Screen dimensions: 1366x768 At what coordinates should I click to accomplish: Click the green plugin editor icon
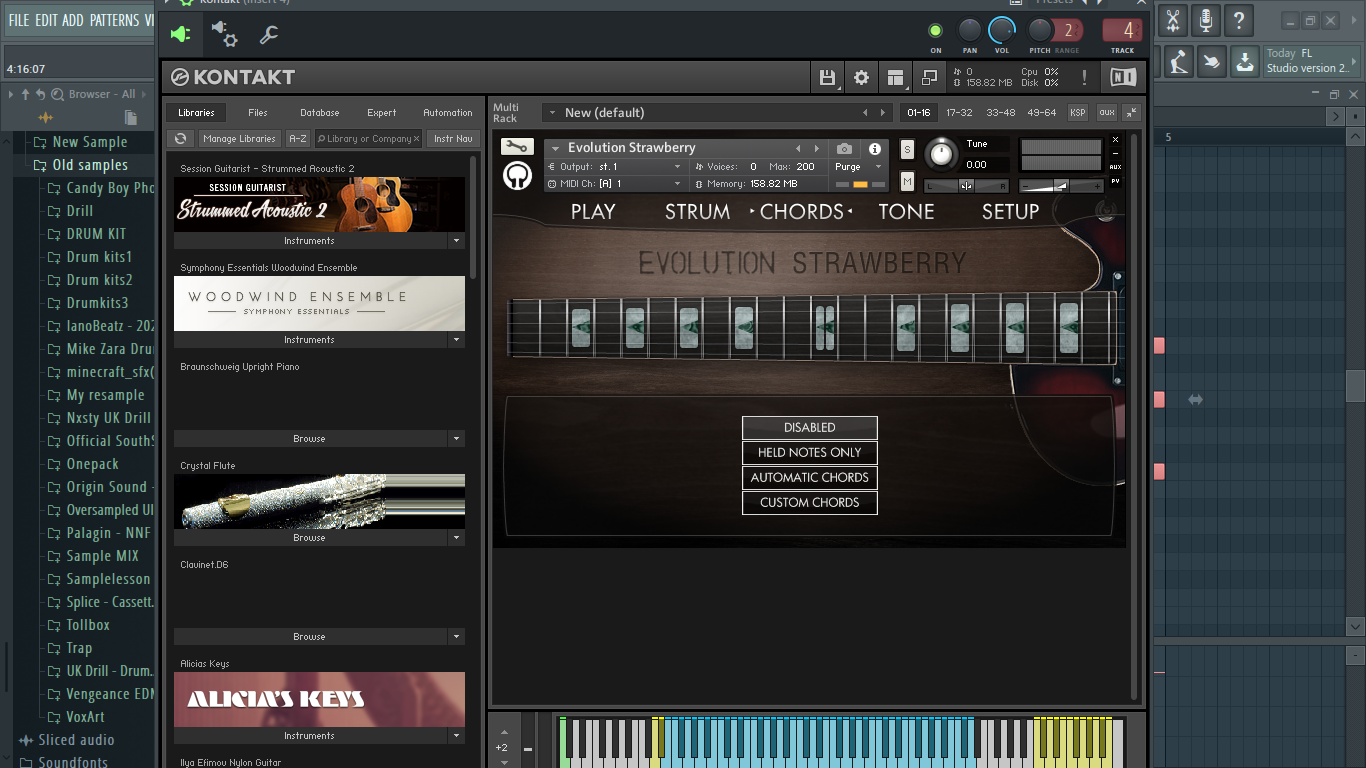tap(180, 35)
